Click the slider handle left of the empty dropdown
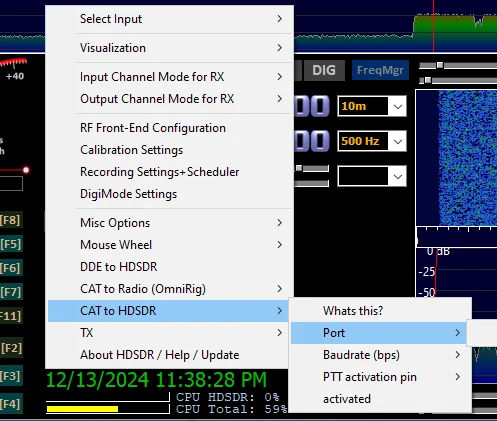The width and height of the screenshot is (497, 421). coord(299,168)
